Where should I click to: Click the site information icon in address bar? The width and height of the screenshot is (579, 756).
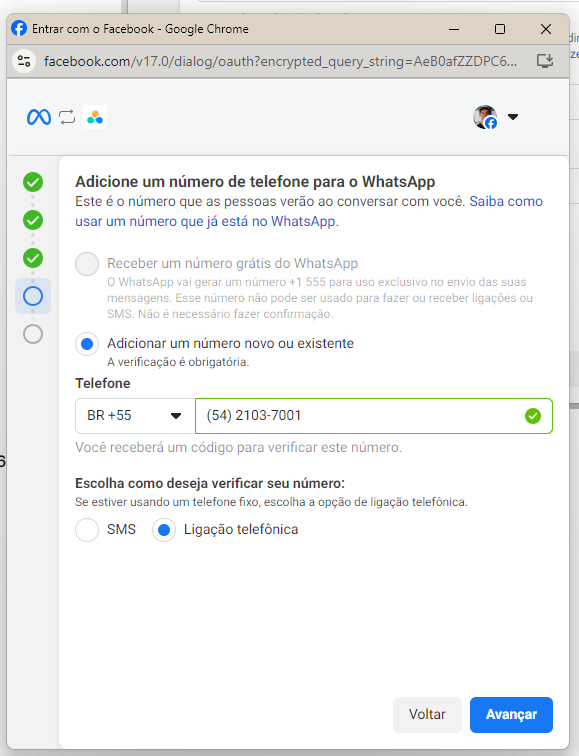click(x=24, y=61)
